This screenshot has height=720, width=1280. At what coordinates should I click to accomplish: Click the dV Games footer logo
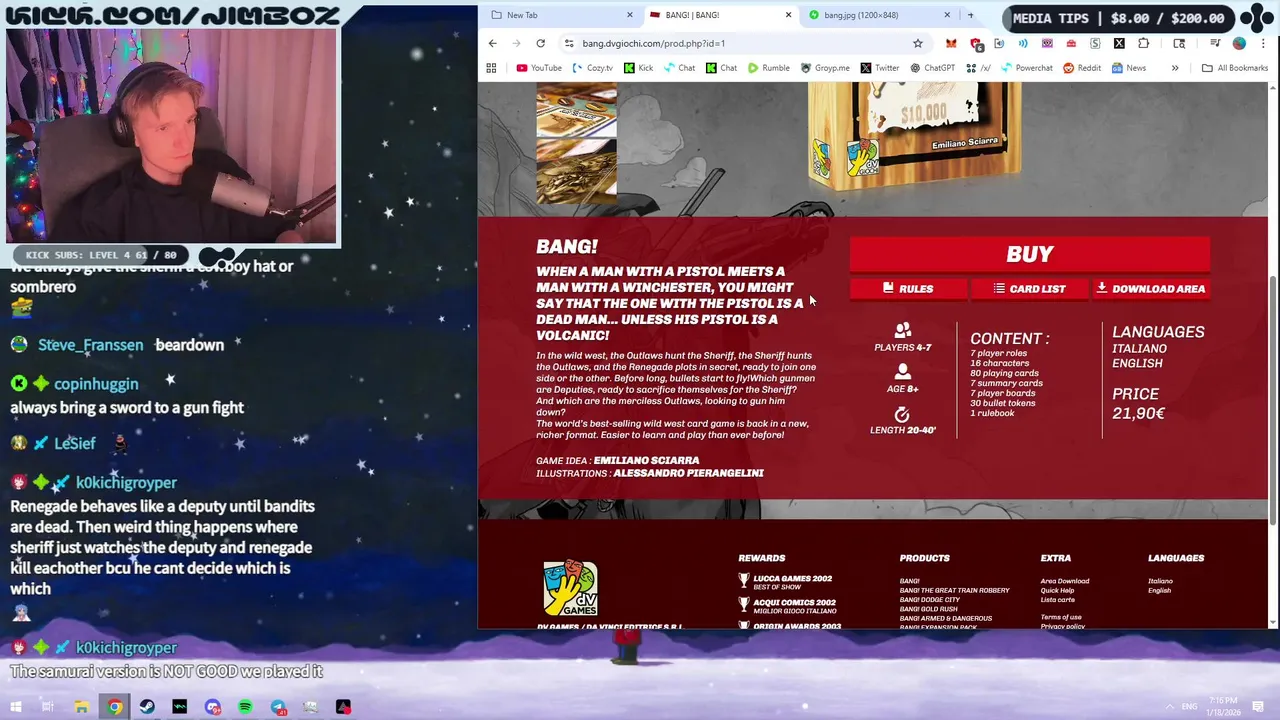pos(571,589)
